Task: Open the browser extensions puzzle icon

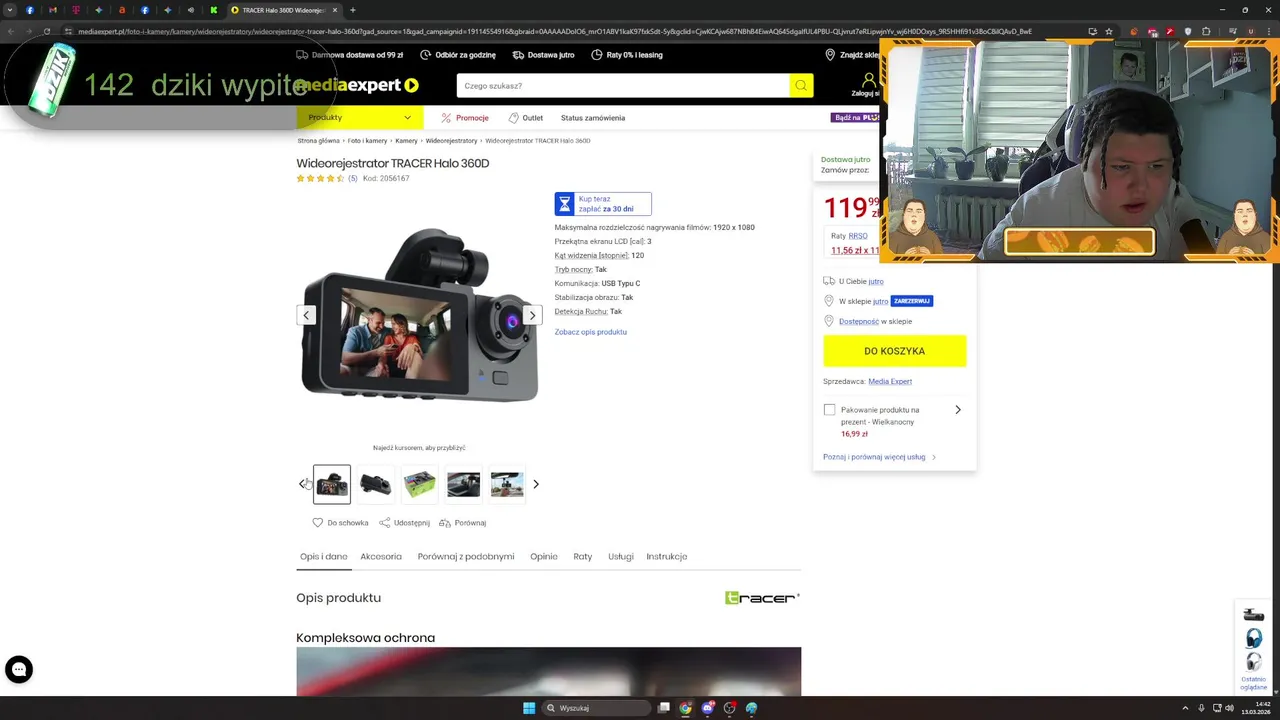Action: [x=1208, y=31]
